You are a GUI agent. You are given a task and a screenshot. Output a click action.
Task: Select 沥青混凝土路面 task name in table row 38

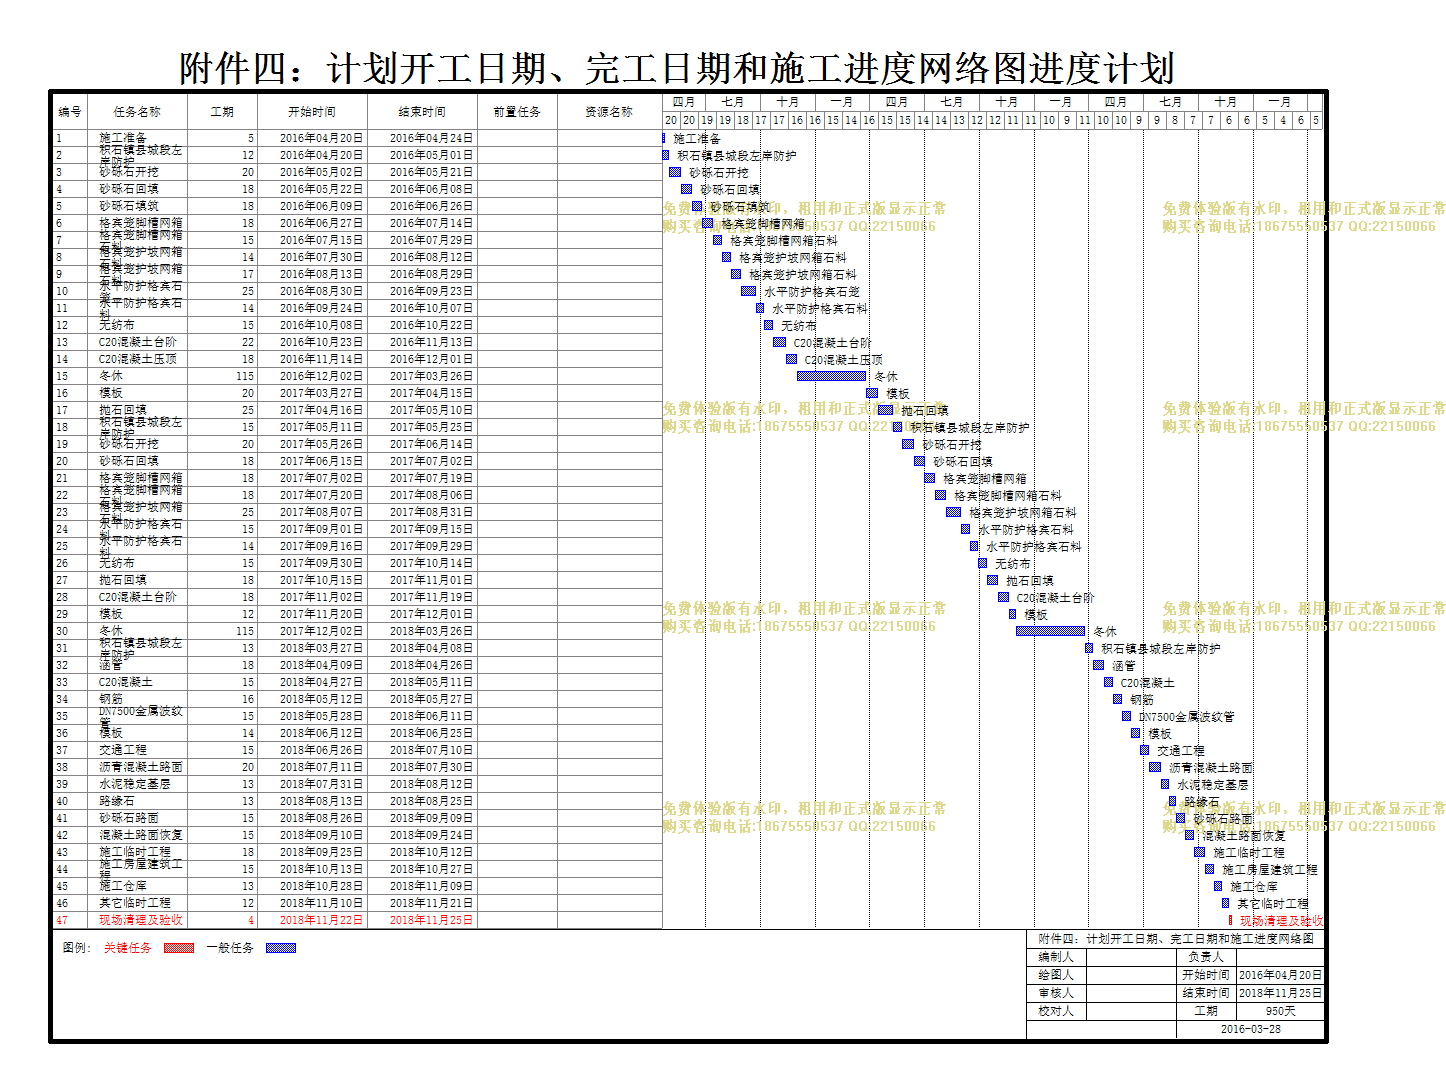pos(141,767)
